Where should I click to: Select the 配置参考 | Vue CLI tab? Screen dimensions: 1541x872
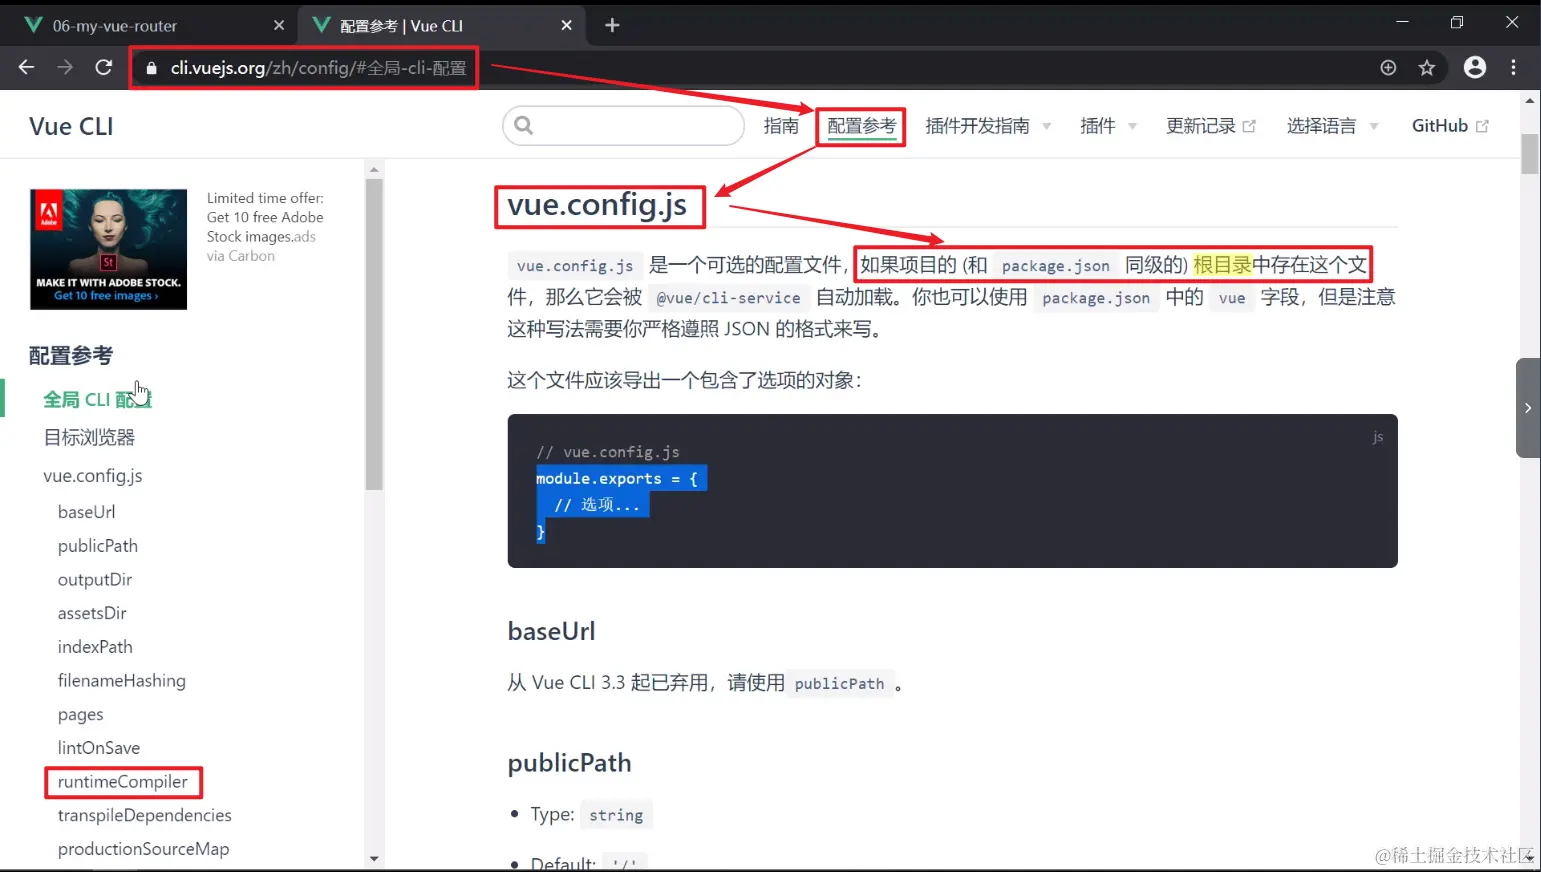pos(440,26)
